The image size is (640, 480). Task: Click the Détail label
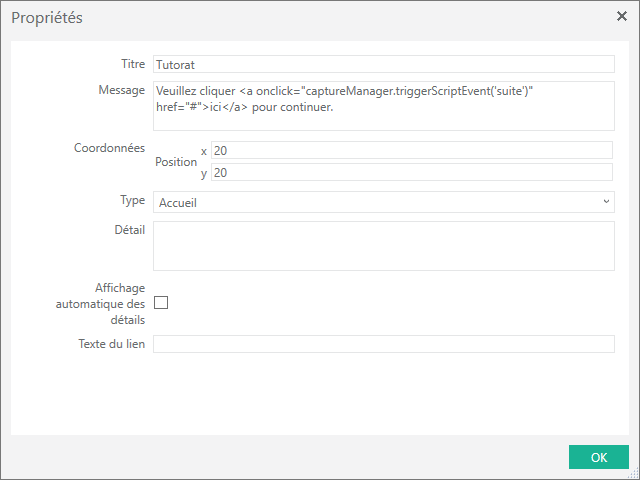click(x=129, y=230)
